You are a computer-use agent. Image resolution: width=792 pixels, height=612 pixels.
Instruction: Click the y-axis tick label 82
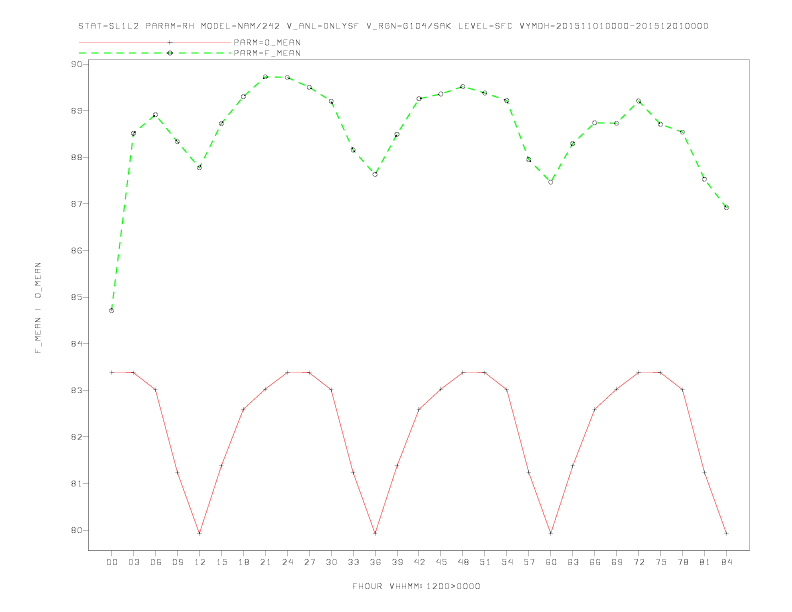77,437
